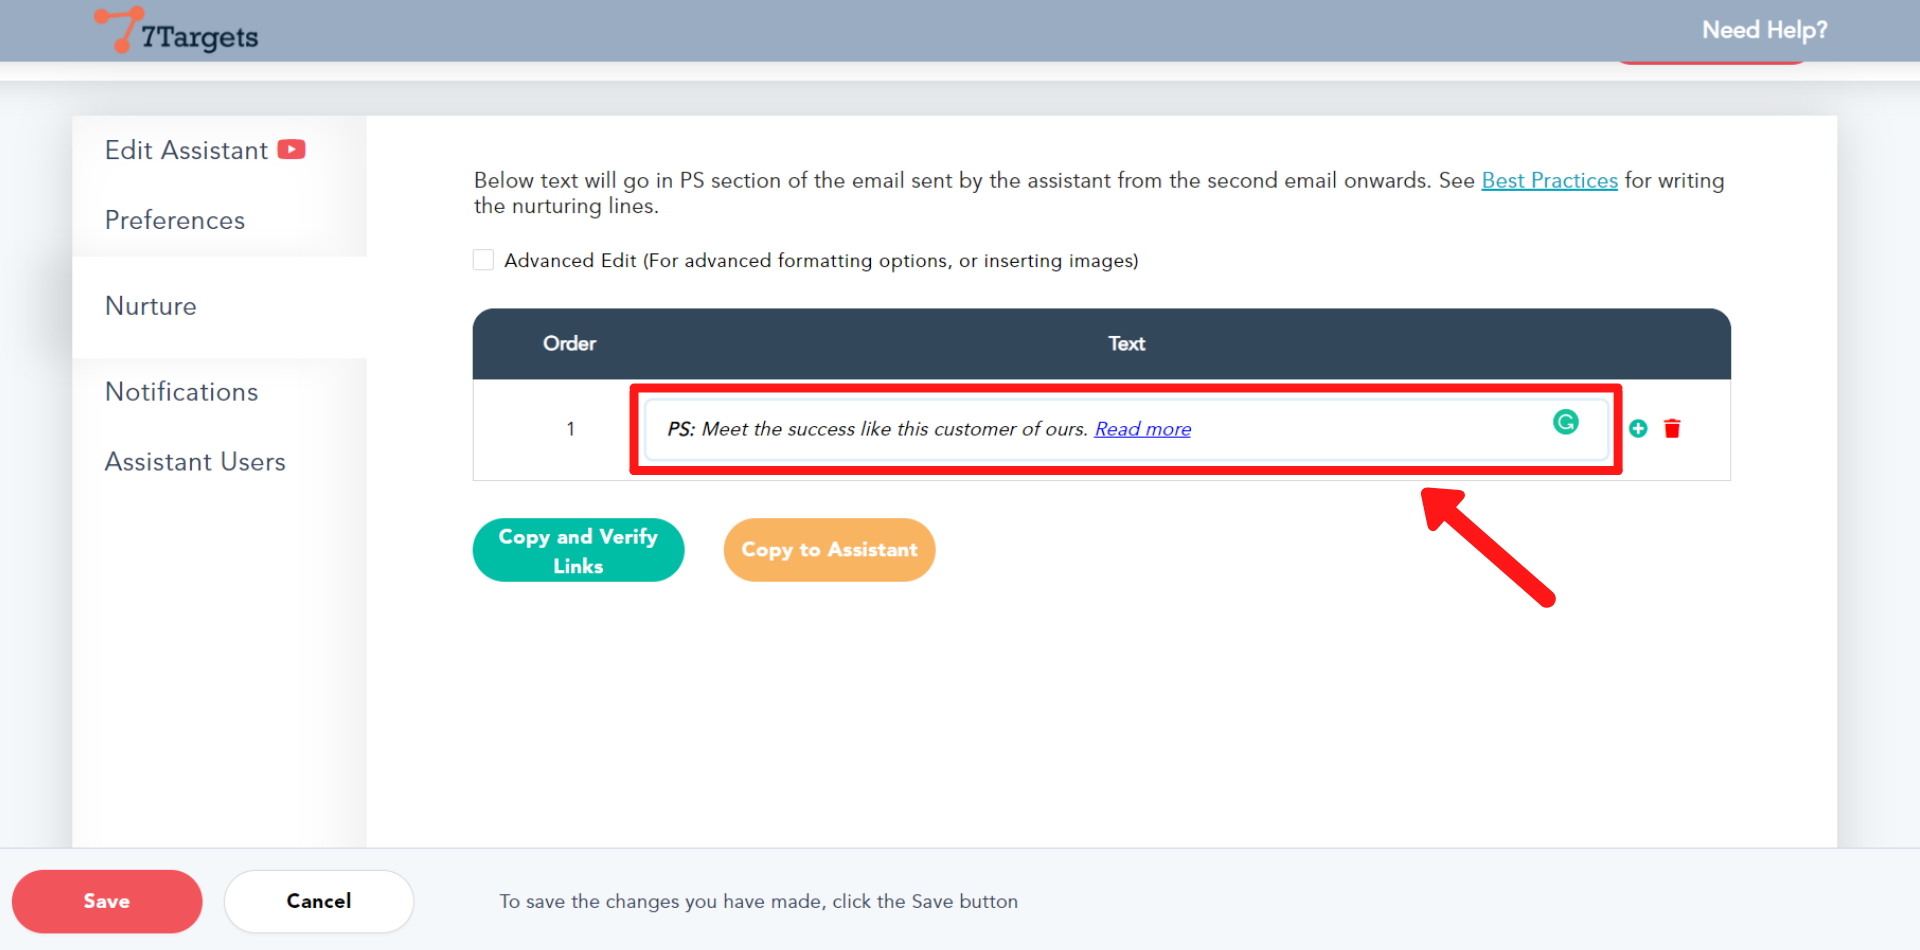Click the 7Targets logo

point(177,32)
